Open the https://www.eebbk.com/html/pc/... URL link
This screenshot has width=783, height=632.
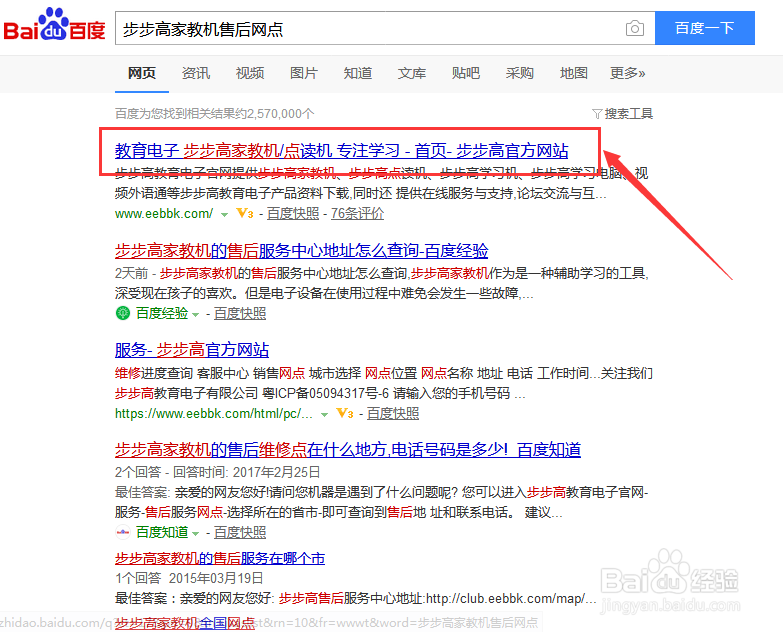click(214, 413)
